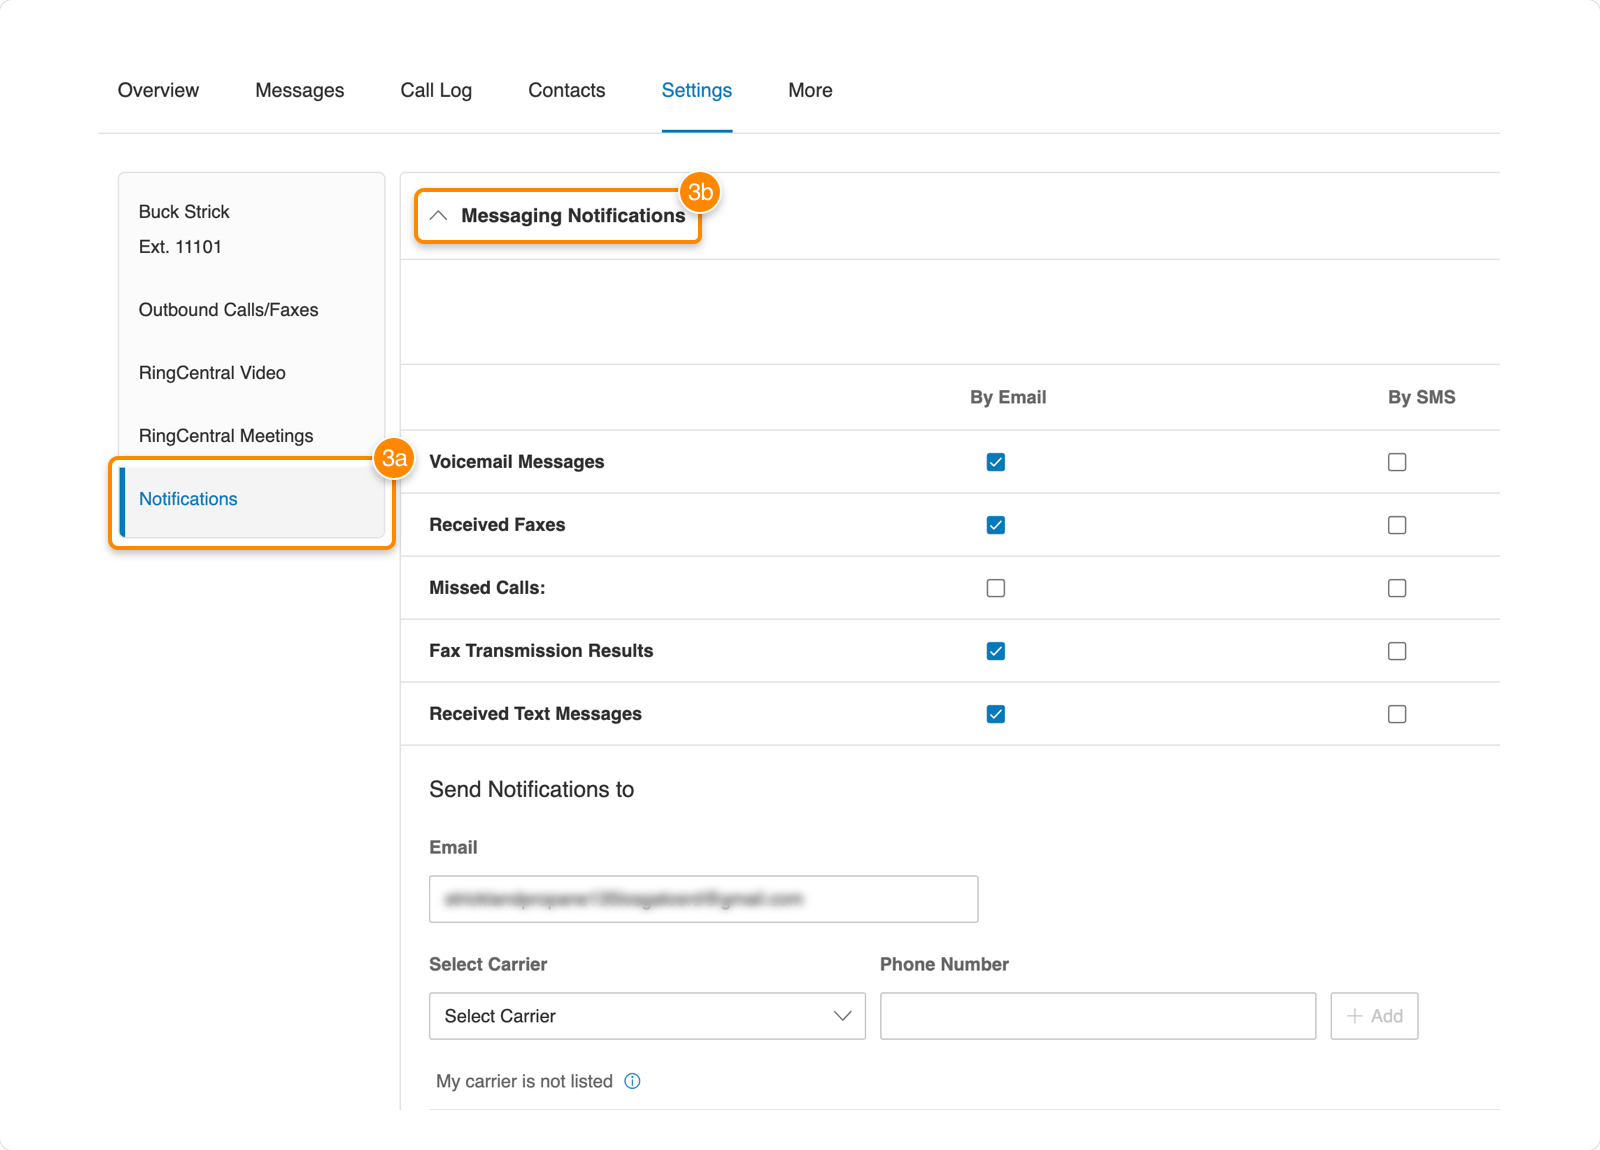Click My carrier is not listed link
This screenshot has height=1150, width=1600.
524,1081
